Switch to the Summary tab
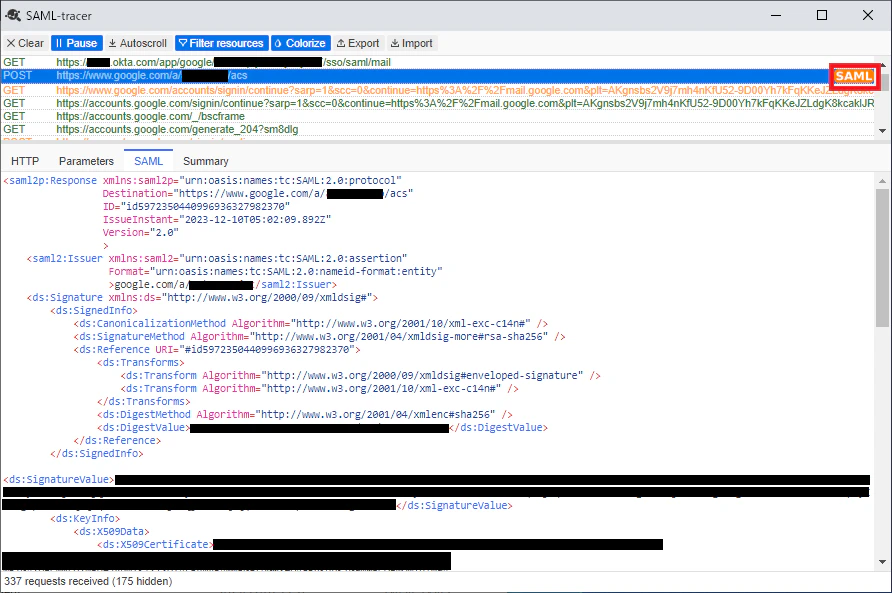Viewport: 892px width, 593px height. (x=206, y=161)
